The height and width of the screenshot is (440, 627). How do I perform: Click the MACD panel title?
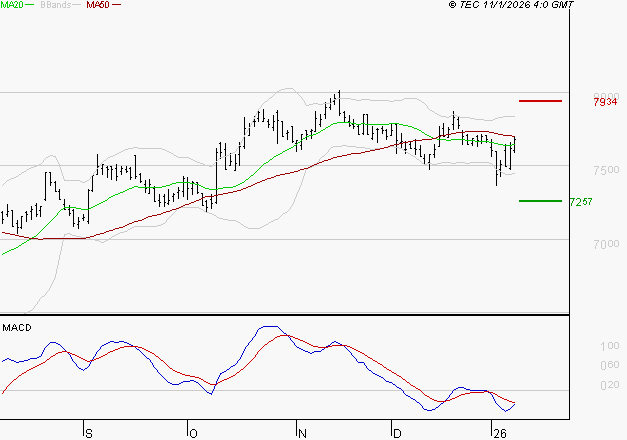click(17, 328)
